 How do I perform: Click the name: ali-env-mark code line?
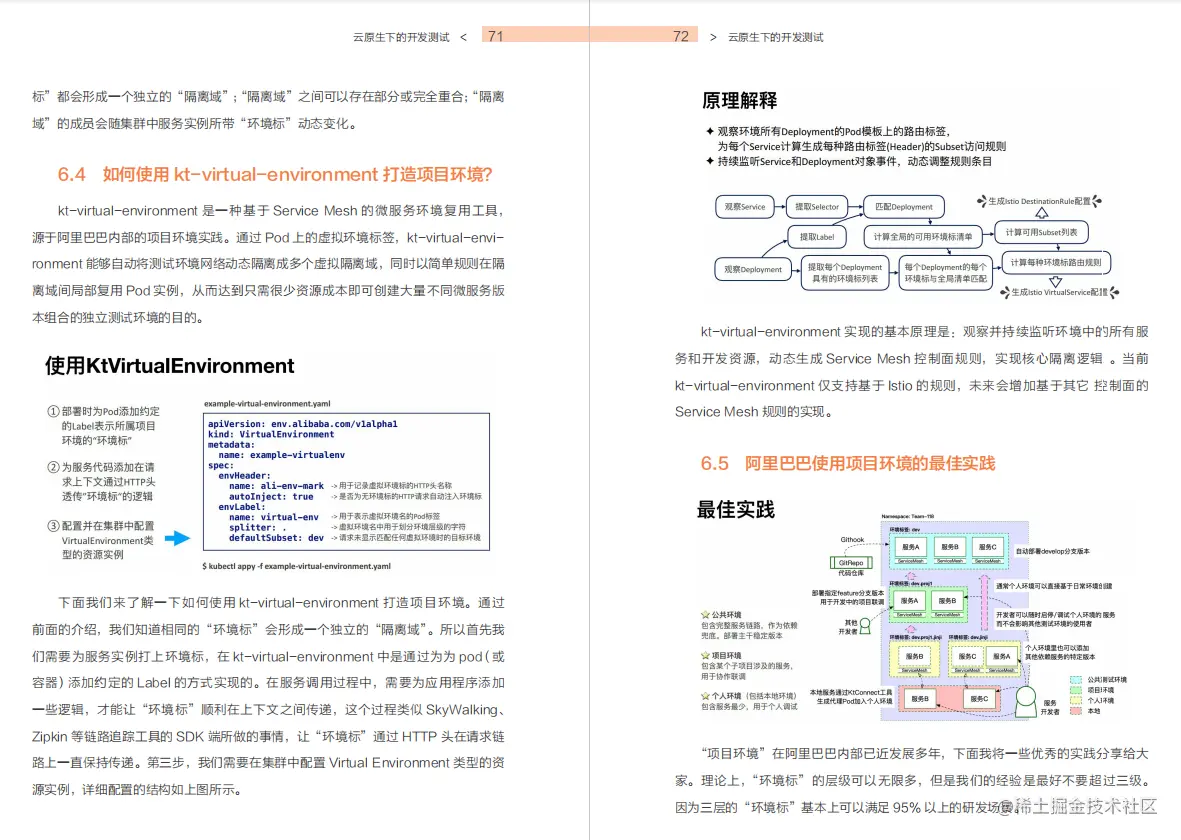point(276,486)
